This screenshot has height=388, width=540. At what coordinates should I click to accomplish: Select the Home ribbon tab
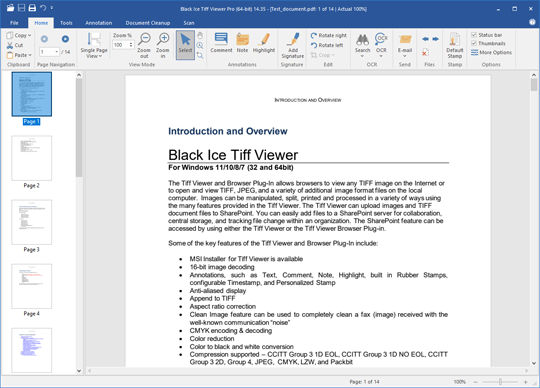[x=41, y=23]
